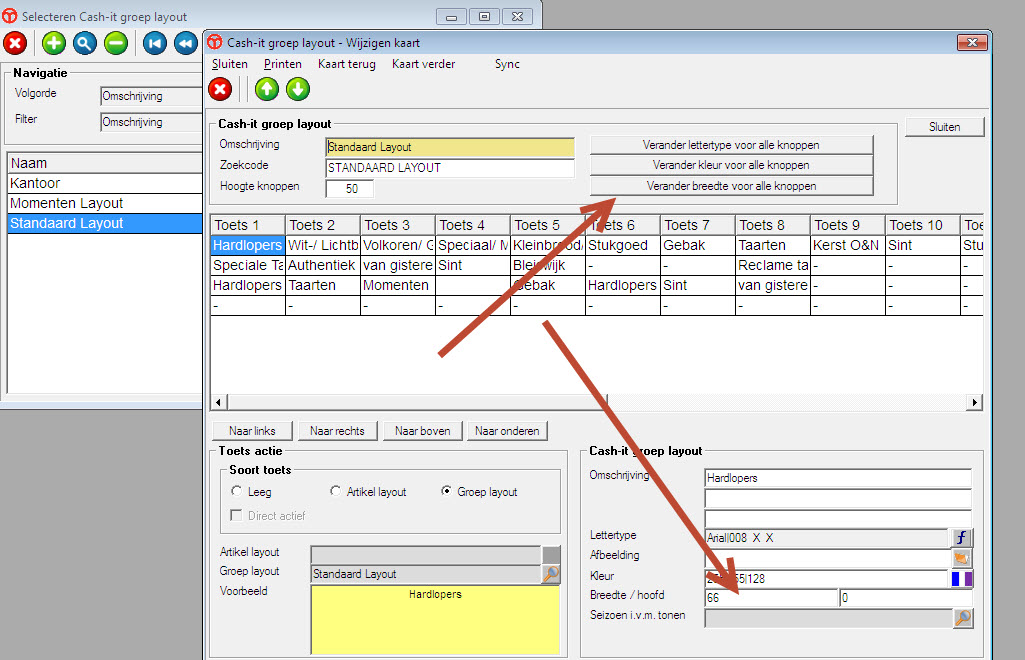Image resolution: width=1025 pixels, height=660 pixels.
Task: Click Verander breedte voor alle knoppen
Action: pos(731,186)
